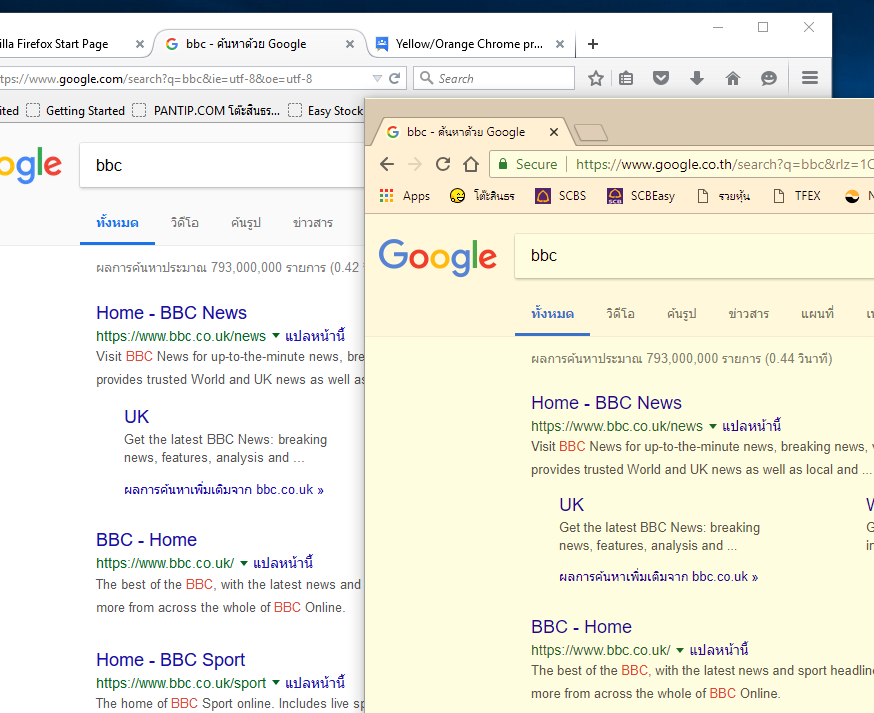
Task: Reload the page in Chrome
Action: click(x=443, y=164)
